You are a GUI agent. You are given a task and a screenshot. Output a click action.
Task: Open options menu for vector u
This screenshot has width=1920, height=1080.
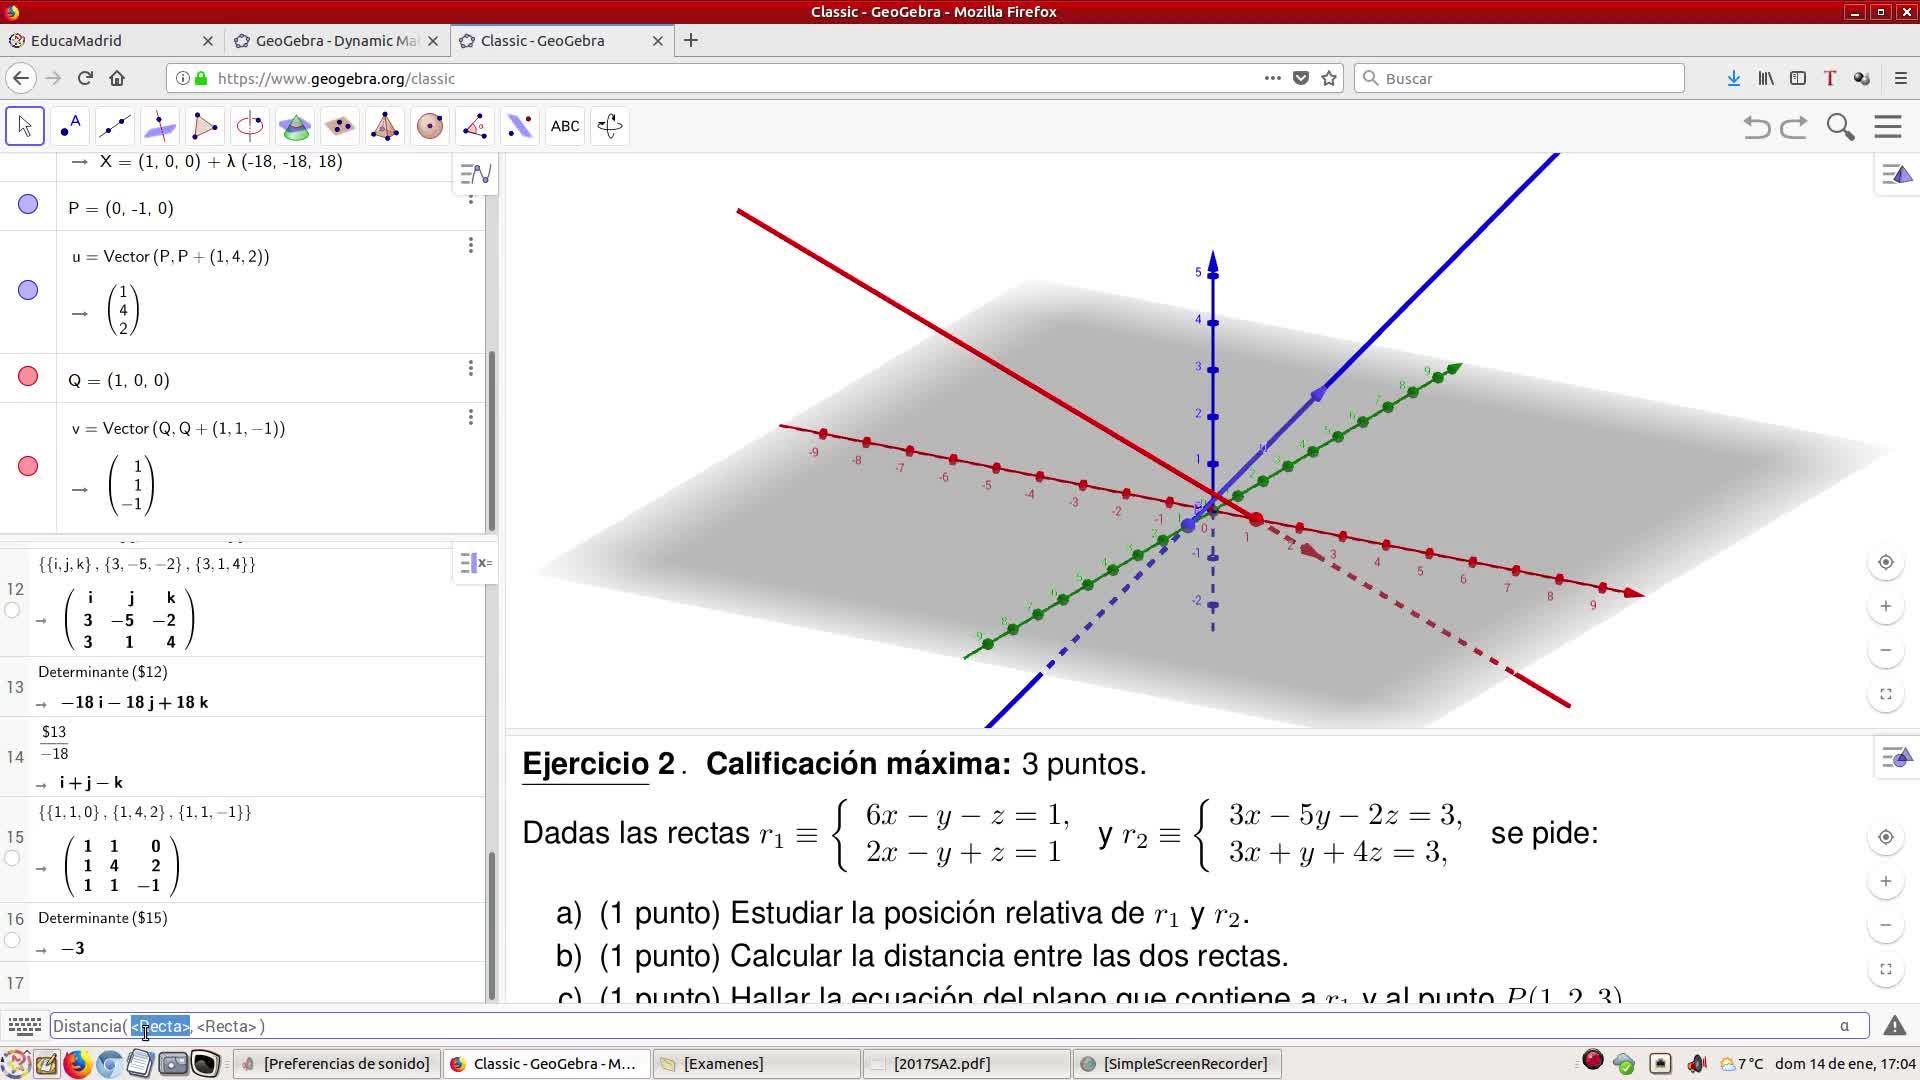coord(470,245)
